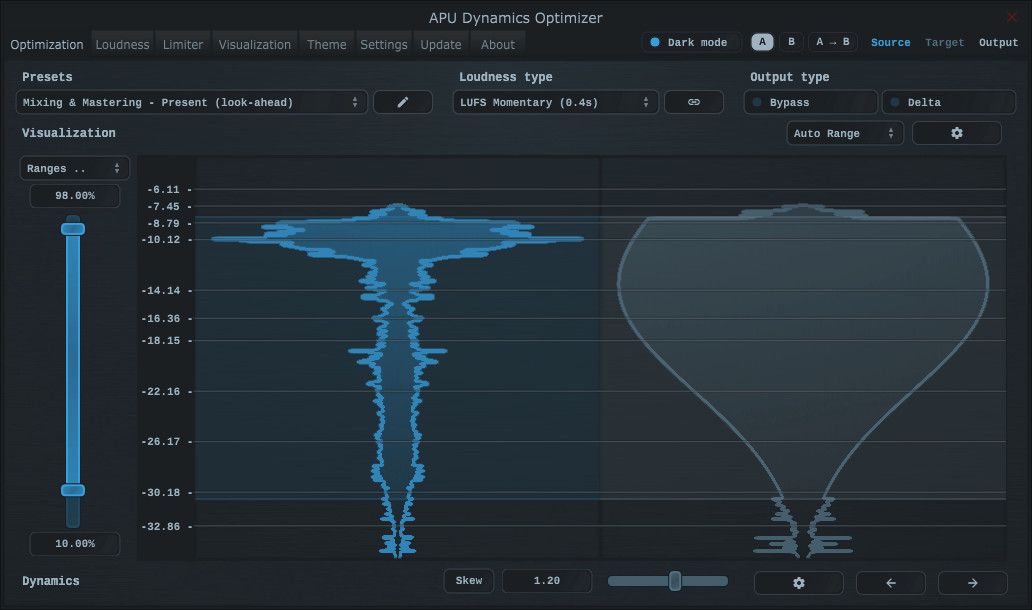Open the Presets dropdown

coord(191,102)
